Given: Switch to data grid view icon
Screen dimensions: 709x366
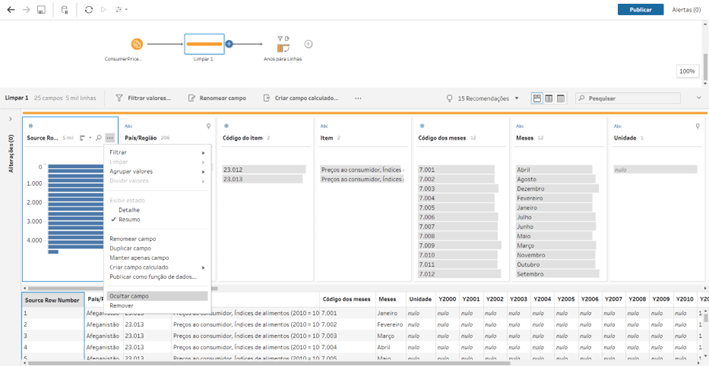Looking at the screenshot, I should point(549,98).
